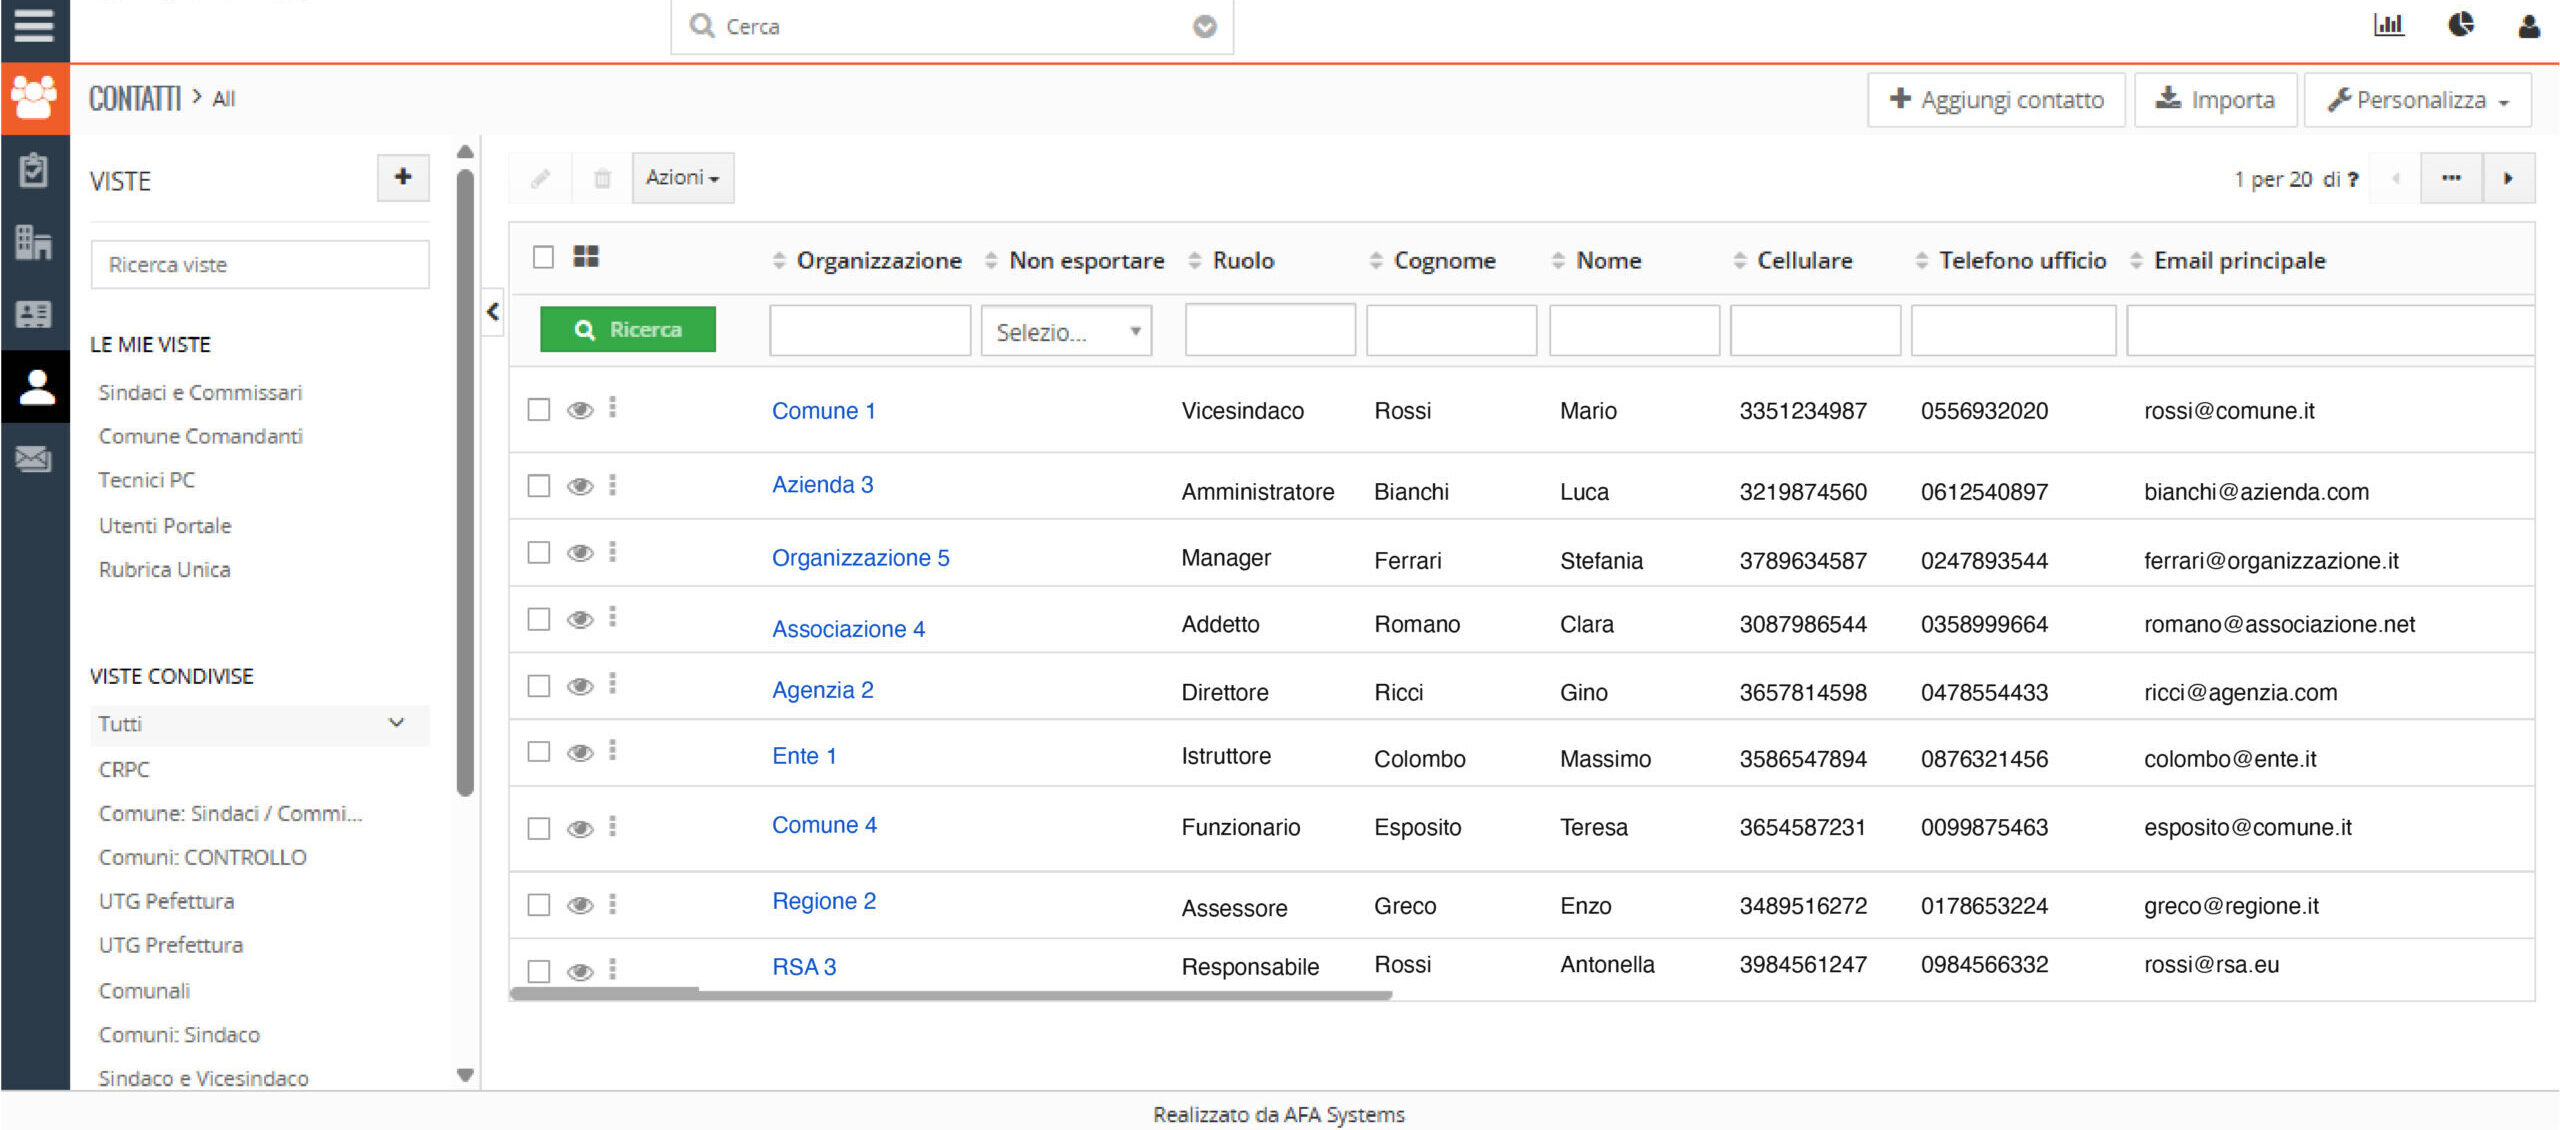Preview the Agenzia 2 contact with the eye icon
The height and width of the screenshot is (1130, 2560).
tap(580, 687)
